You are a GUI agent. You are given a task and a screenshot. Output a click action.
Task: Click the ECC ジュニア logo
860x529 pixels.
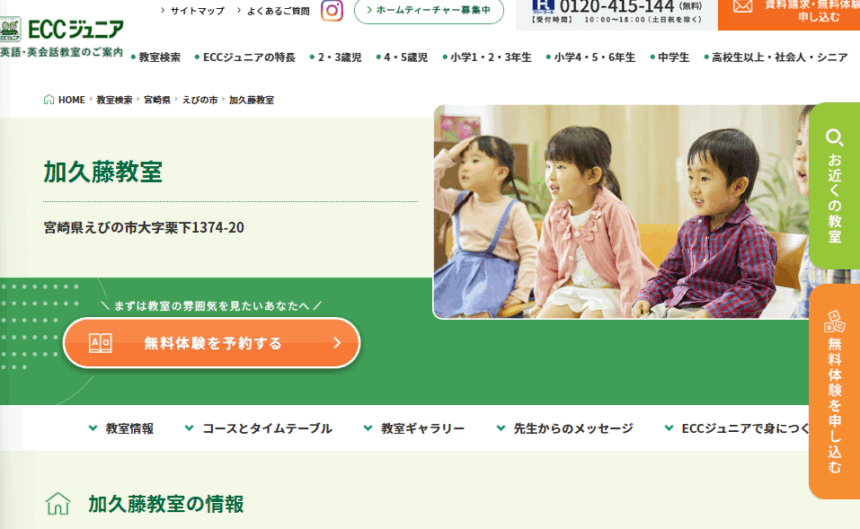[62, 30]
